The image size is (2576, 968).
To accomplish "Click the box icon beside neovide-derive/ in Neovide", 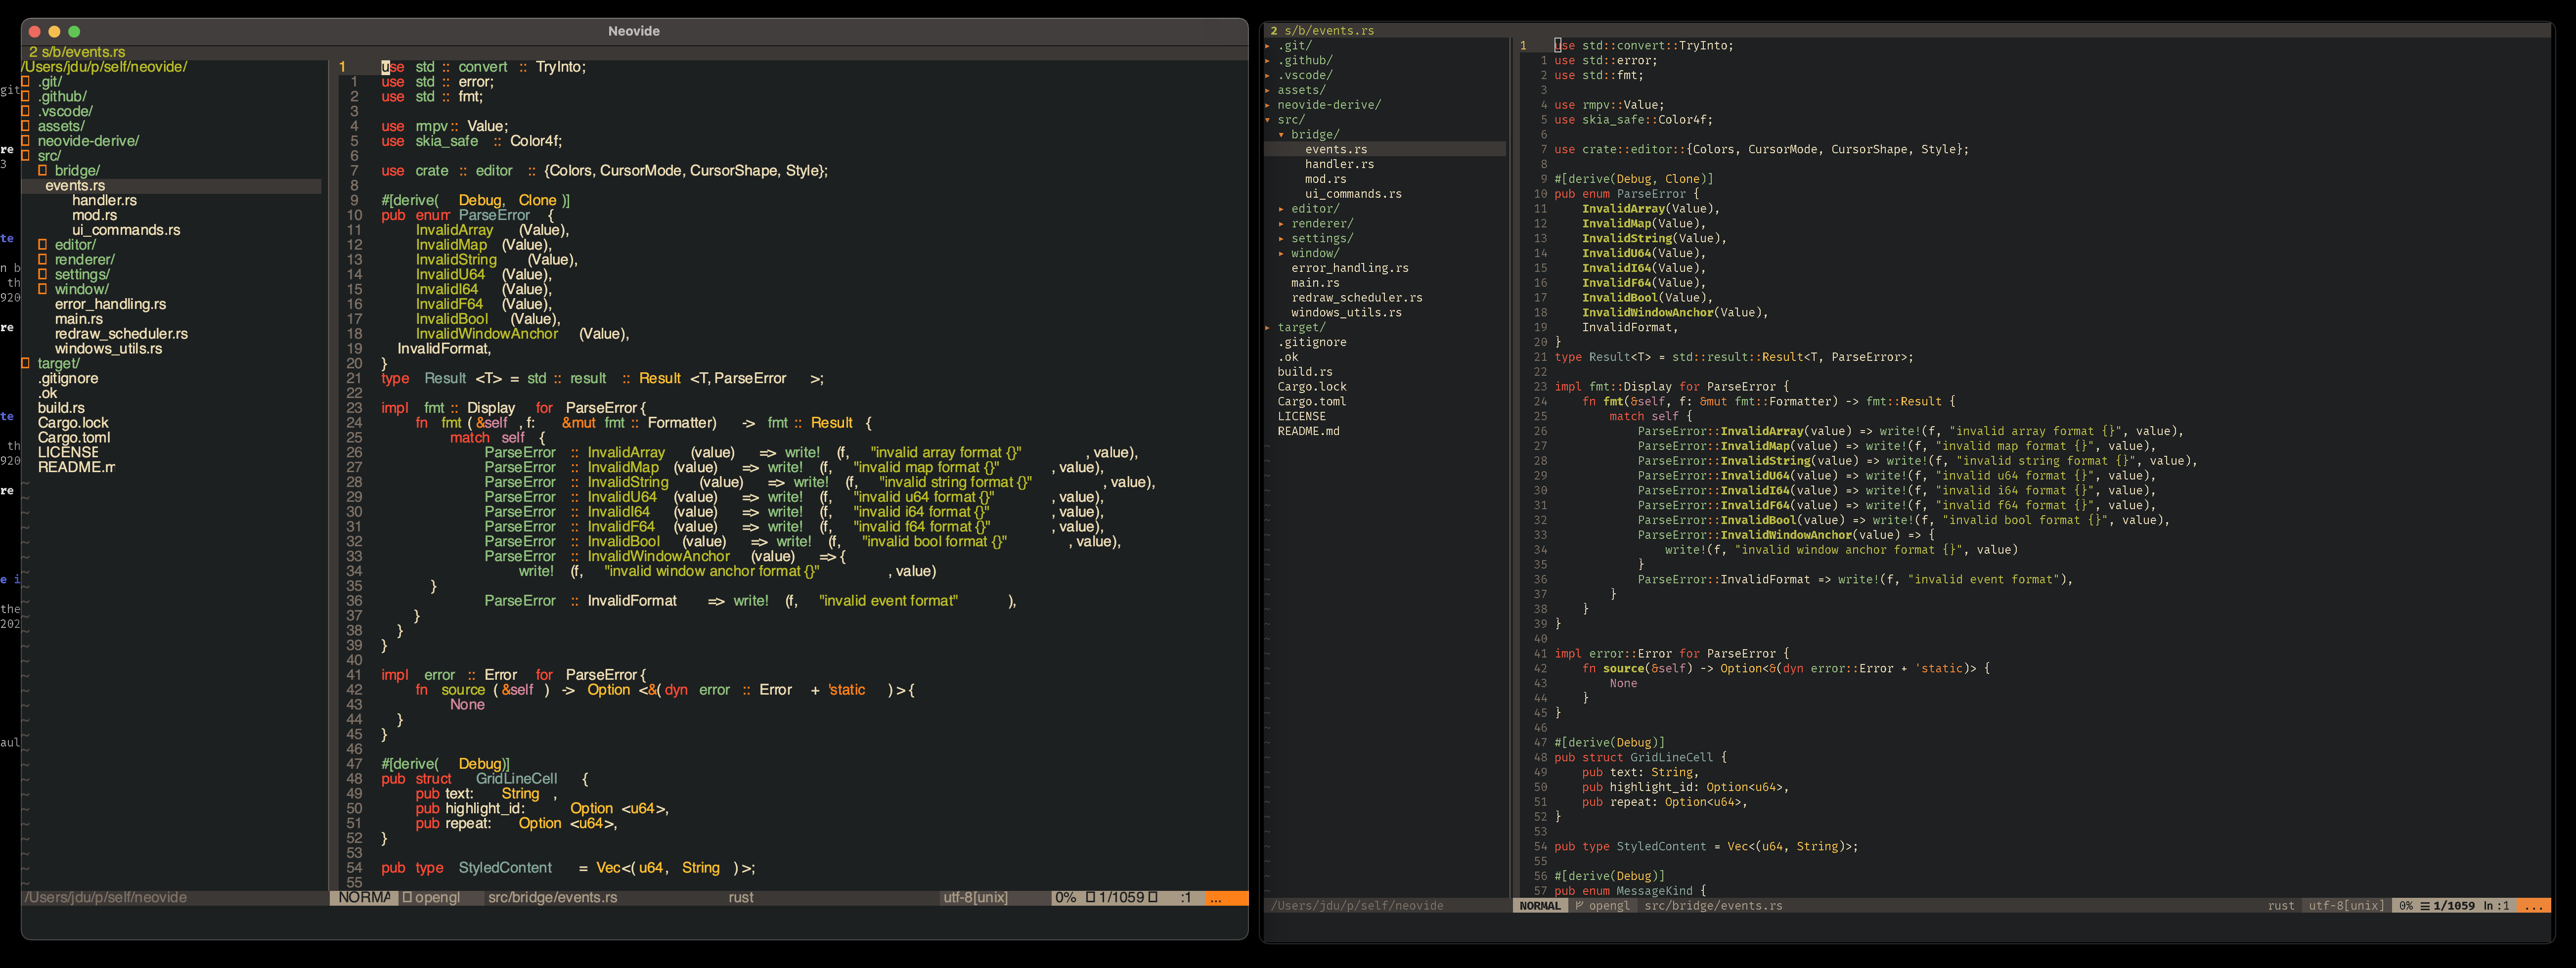I will coord(26,141).
